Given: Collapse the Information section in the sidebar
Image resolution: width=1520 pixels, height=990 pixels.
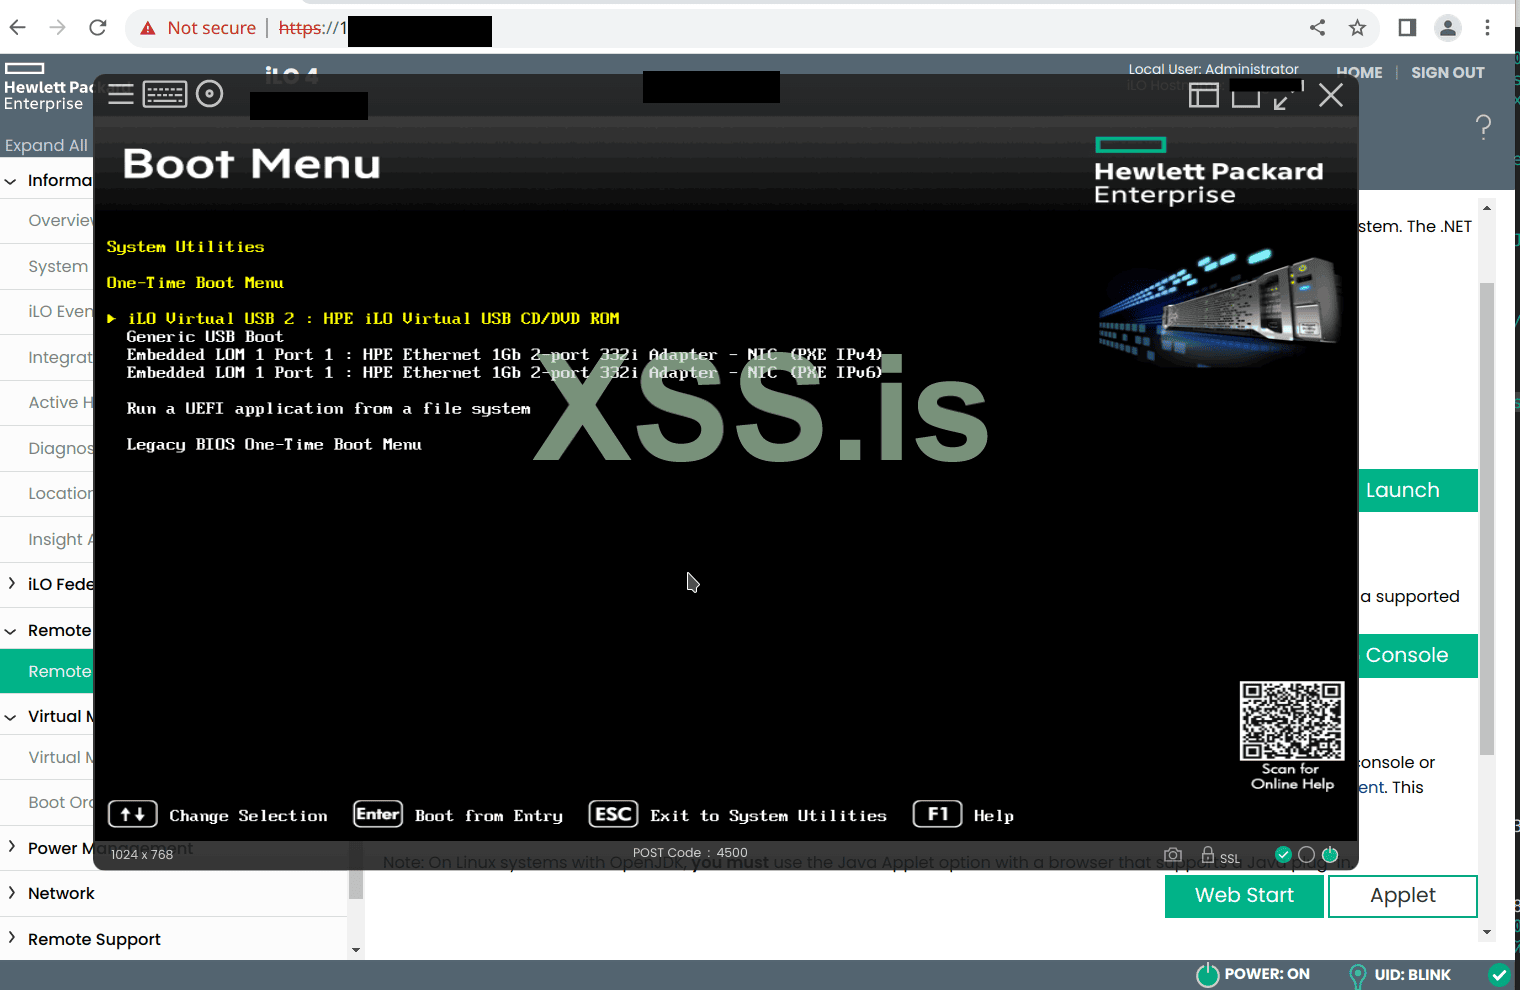Looking at the screenshot, I should point(10,180).
